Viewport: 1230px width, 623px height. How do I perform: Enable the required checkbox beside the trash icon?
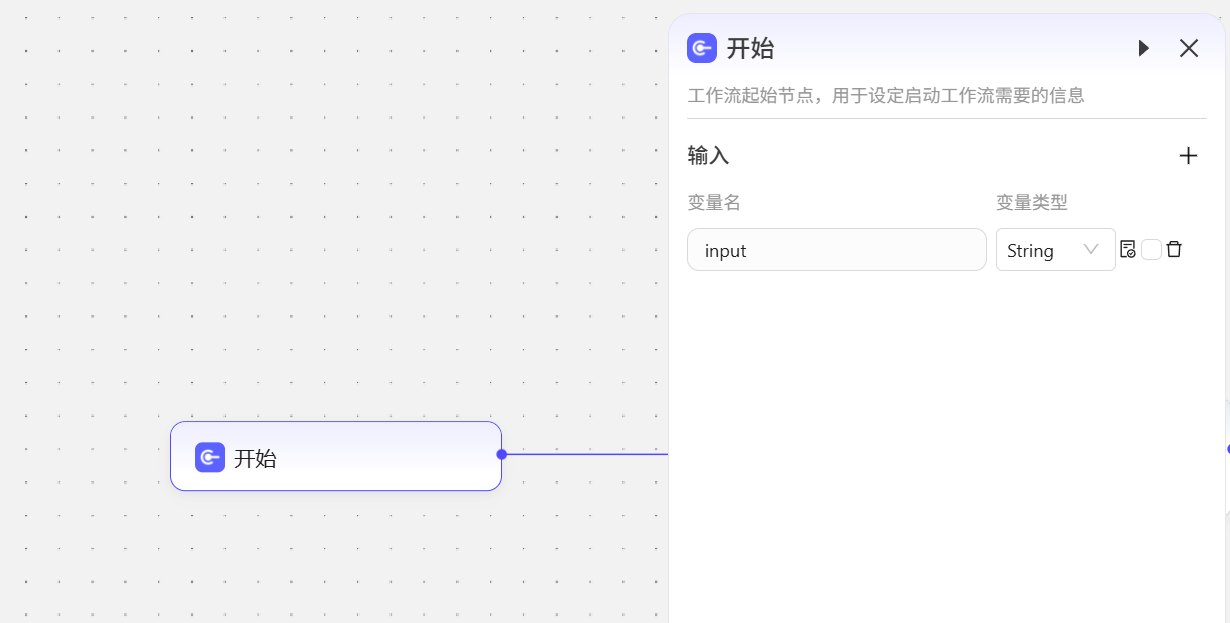coord(1151,249)
